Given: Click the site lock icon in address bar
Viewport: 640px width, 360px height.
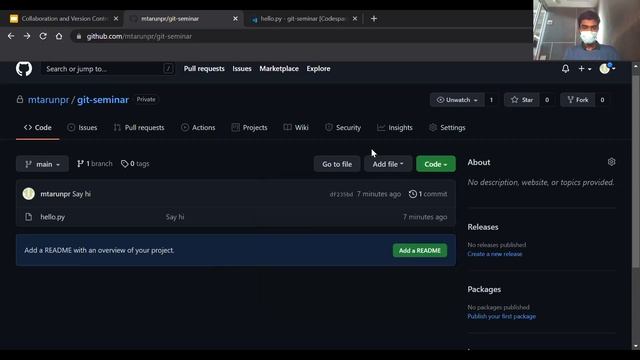Looking at the screenshot, I should click(x=78, y=36).
